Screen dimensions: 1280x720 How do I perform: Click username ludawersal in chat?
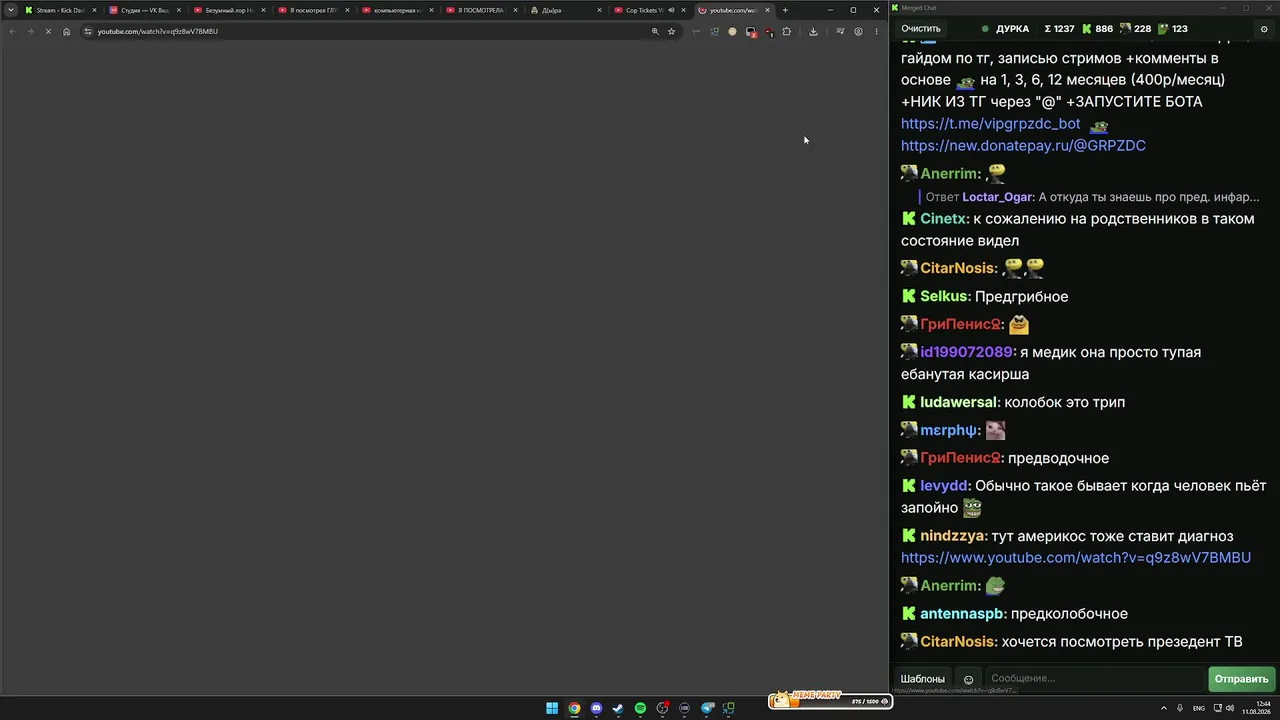pyautogui.click(x=959, y=402)
